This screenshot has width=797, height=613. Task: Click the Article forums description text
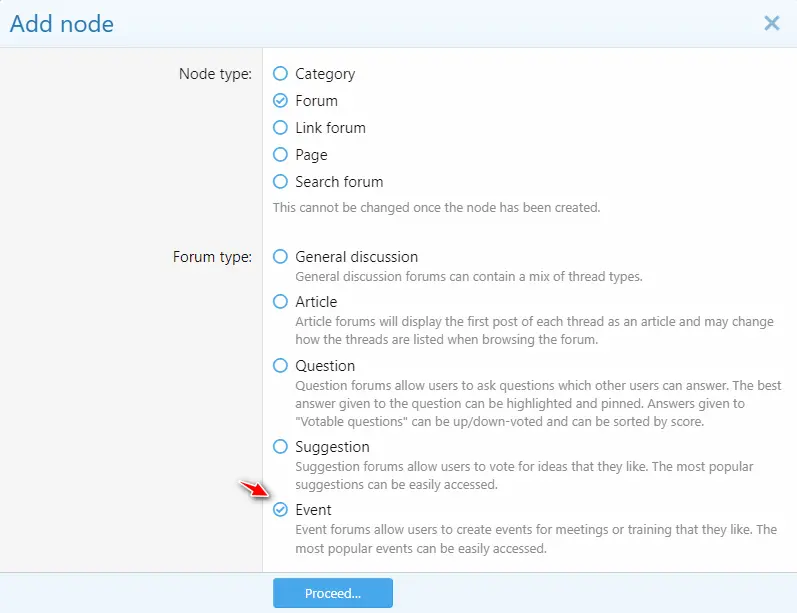[x=534, y=330]
